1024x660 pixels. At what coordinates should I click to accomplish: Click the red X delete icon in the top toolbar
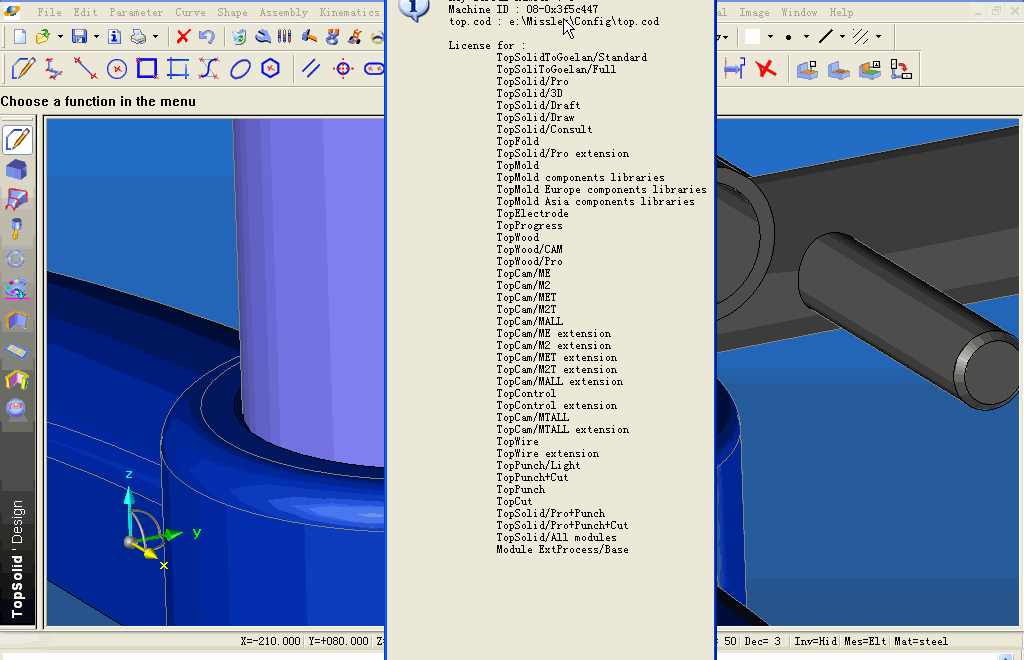184,37
